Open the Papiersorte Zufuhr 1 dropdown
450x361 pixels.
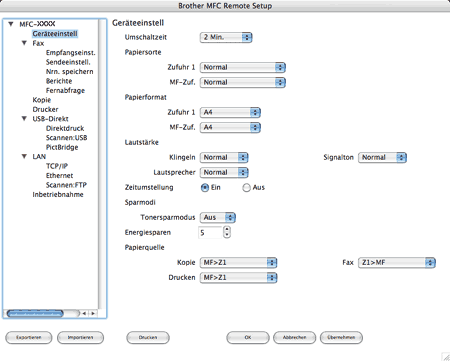tap(243, 67)
